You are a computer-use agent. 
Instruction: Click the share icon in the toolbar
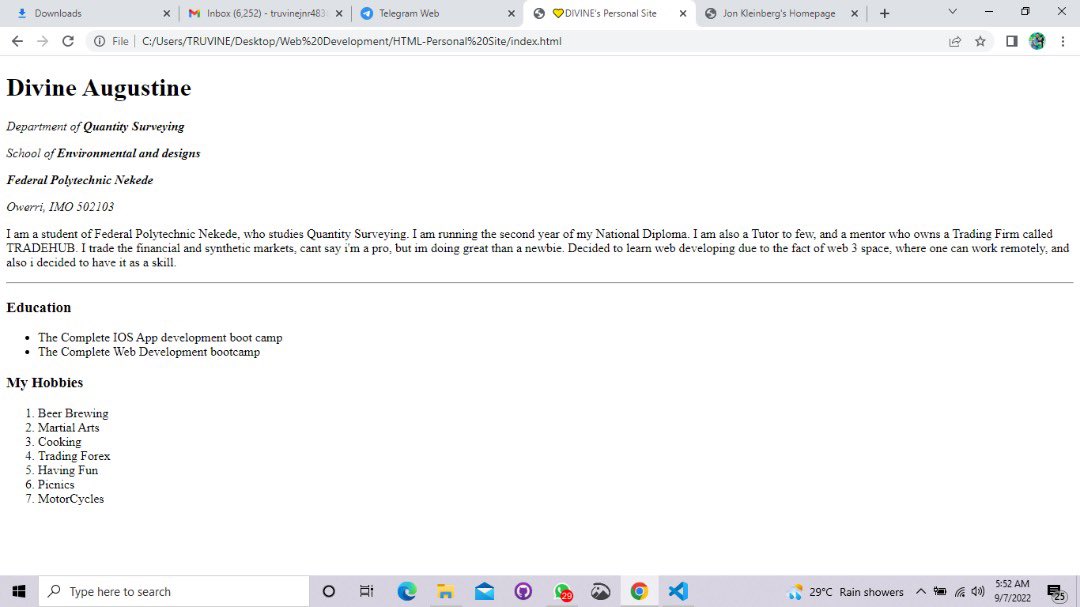coord(956,42)
